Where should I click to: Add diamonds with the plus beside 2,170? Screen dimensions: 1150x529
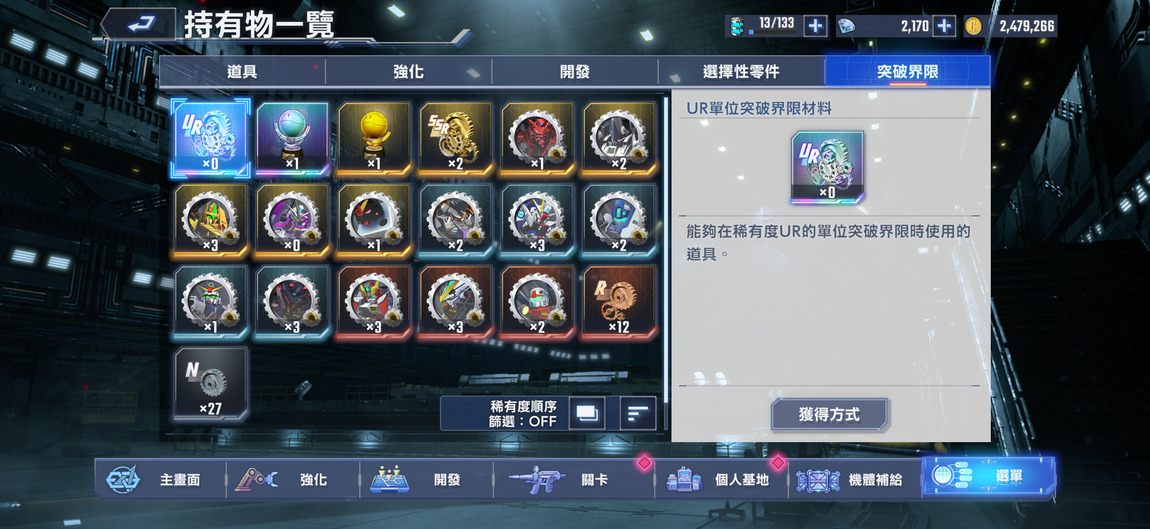point(943,26)
